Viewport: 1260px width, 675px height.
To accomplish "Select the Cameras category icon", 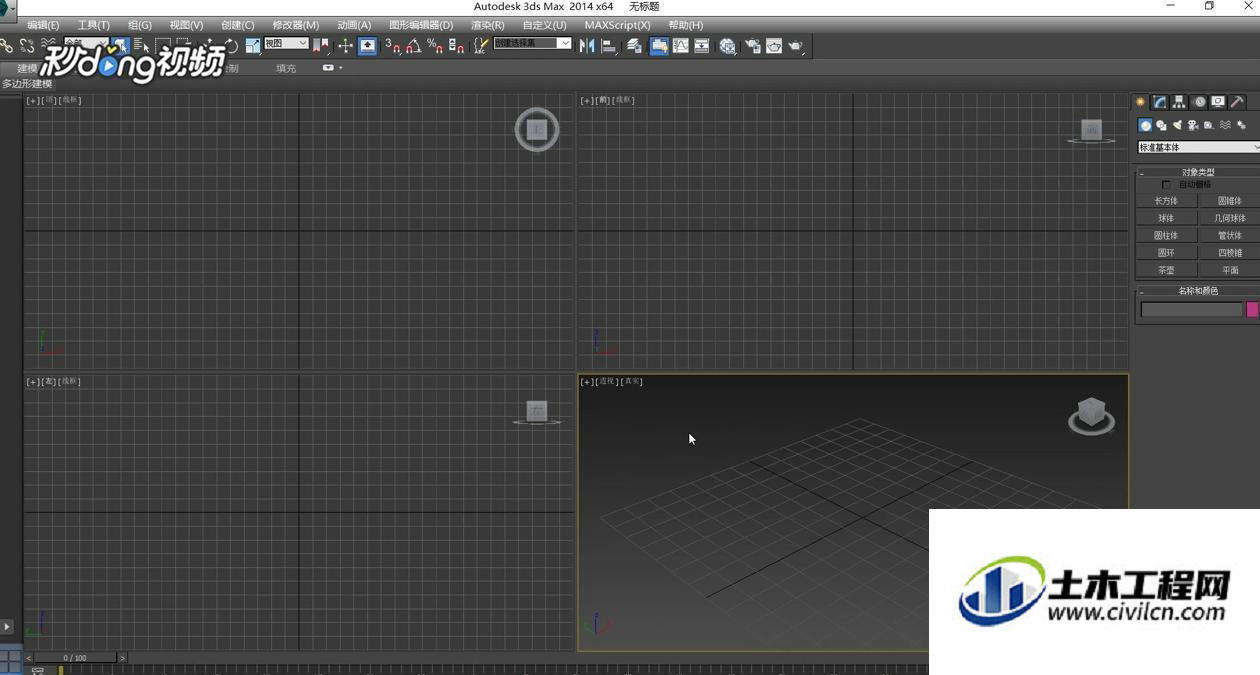I will click(1194, 126).
